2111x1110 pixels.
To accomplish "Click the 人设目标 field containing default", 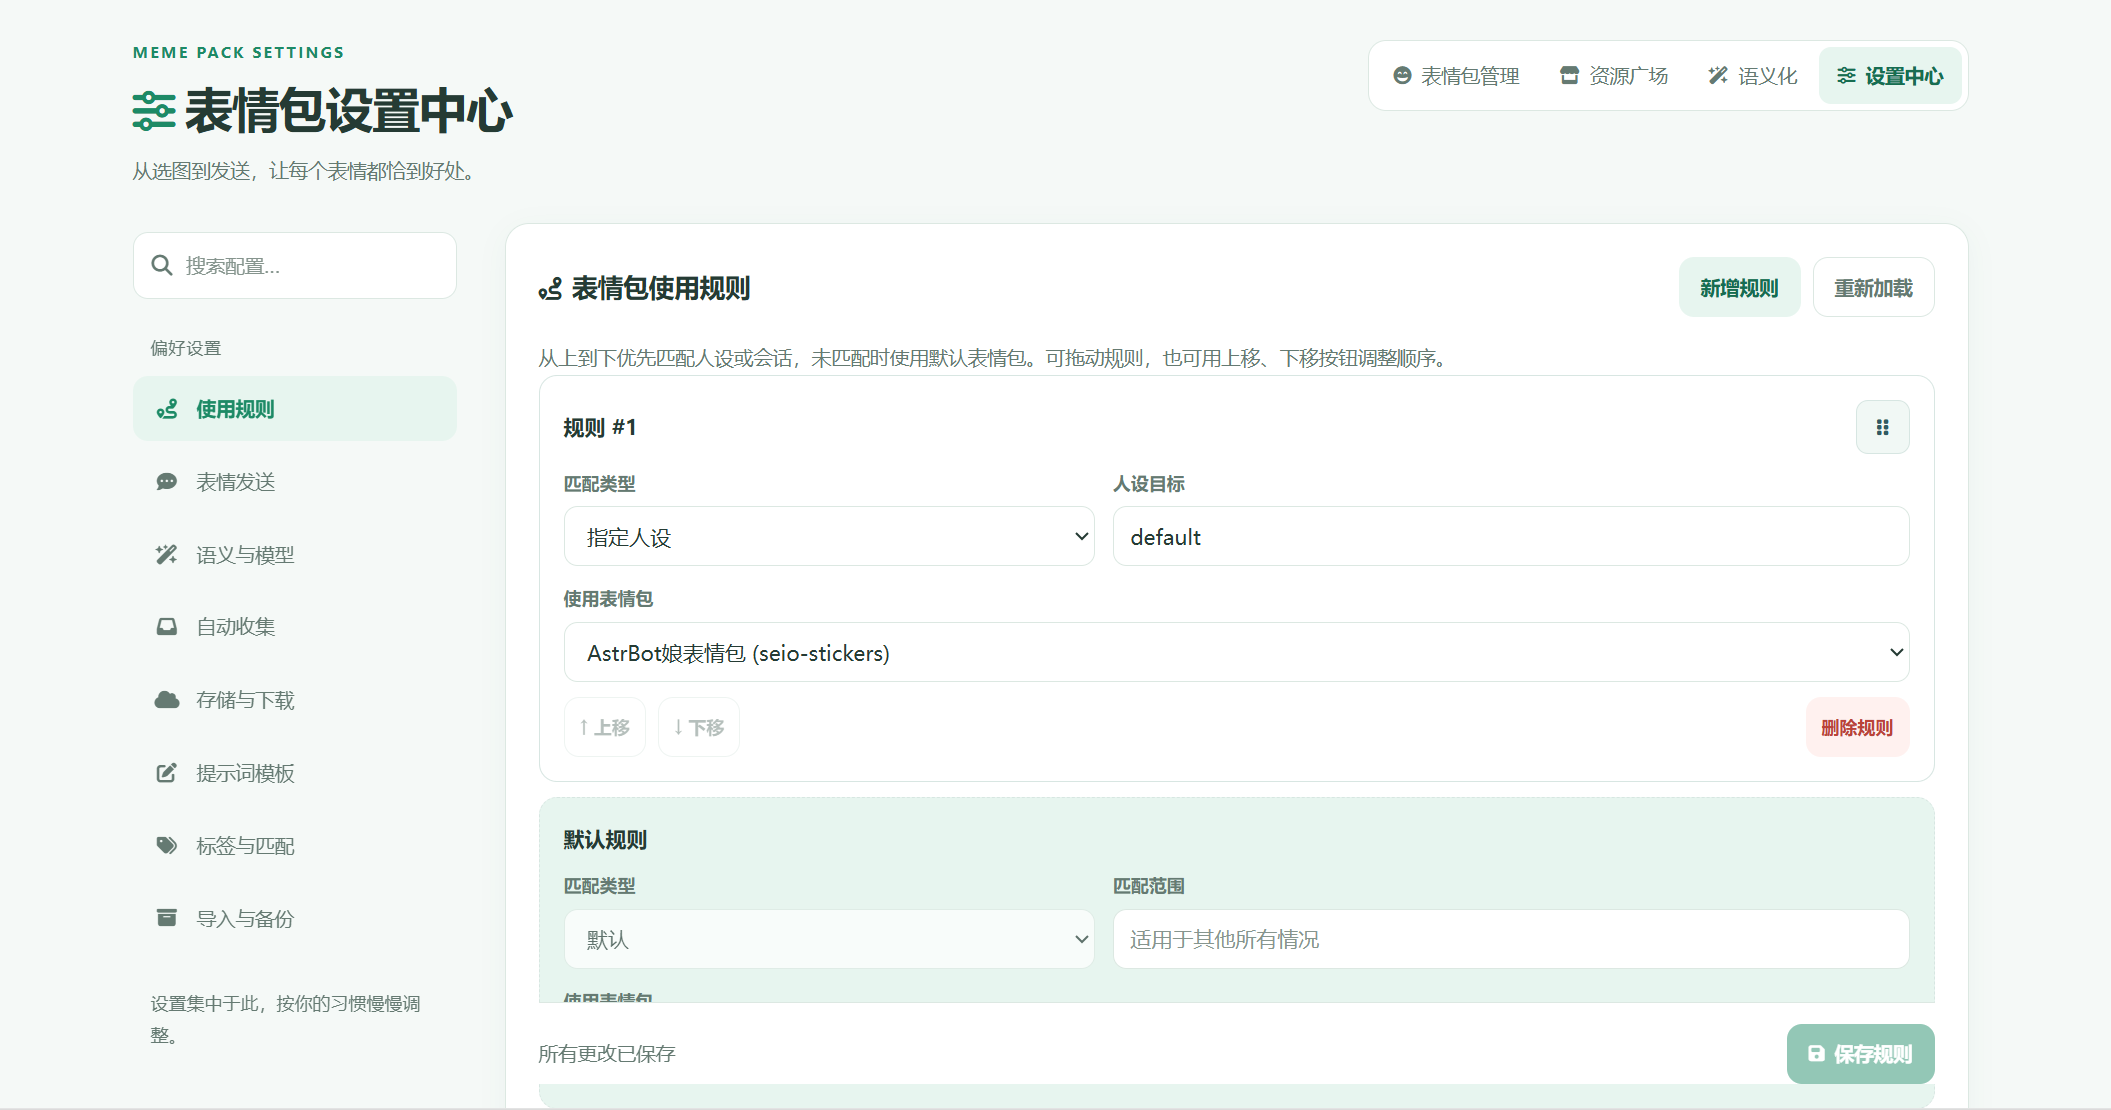I will tap(1511, 537).
